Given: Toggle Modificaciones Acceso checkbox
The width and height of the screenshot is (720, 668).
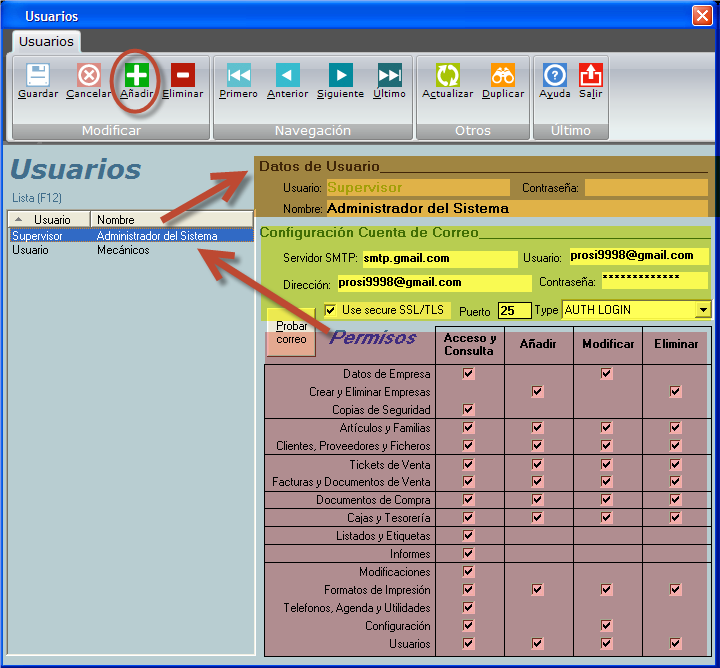Looking at the screenshot, I should click(468, 572).
